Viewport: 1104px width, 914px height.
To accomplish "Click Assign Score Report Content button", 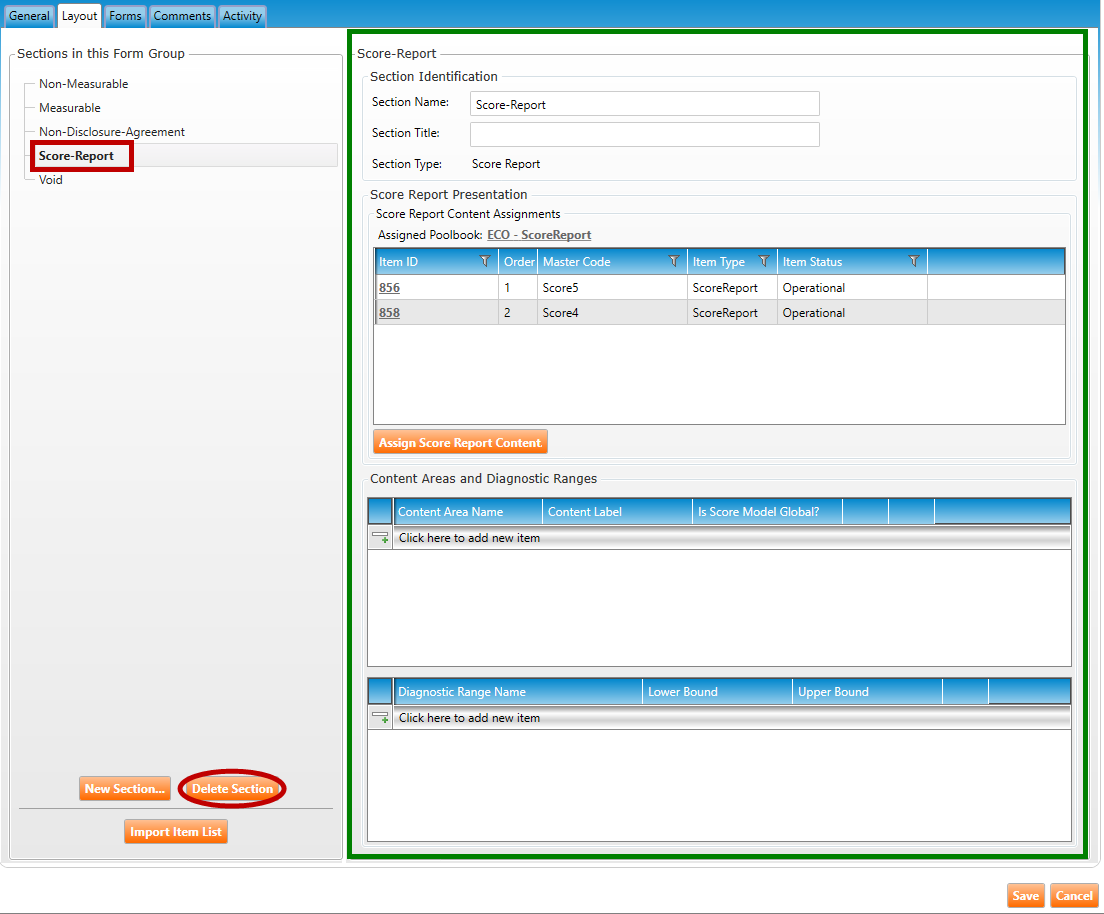I will coord(460,442).
